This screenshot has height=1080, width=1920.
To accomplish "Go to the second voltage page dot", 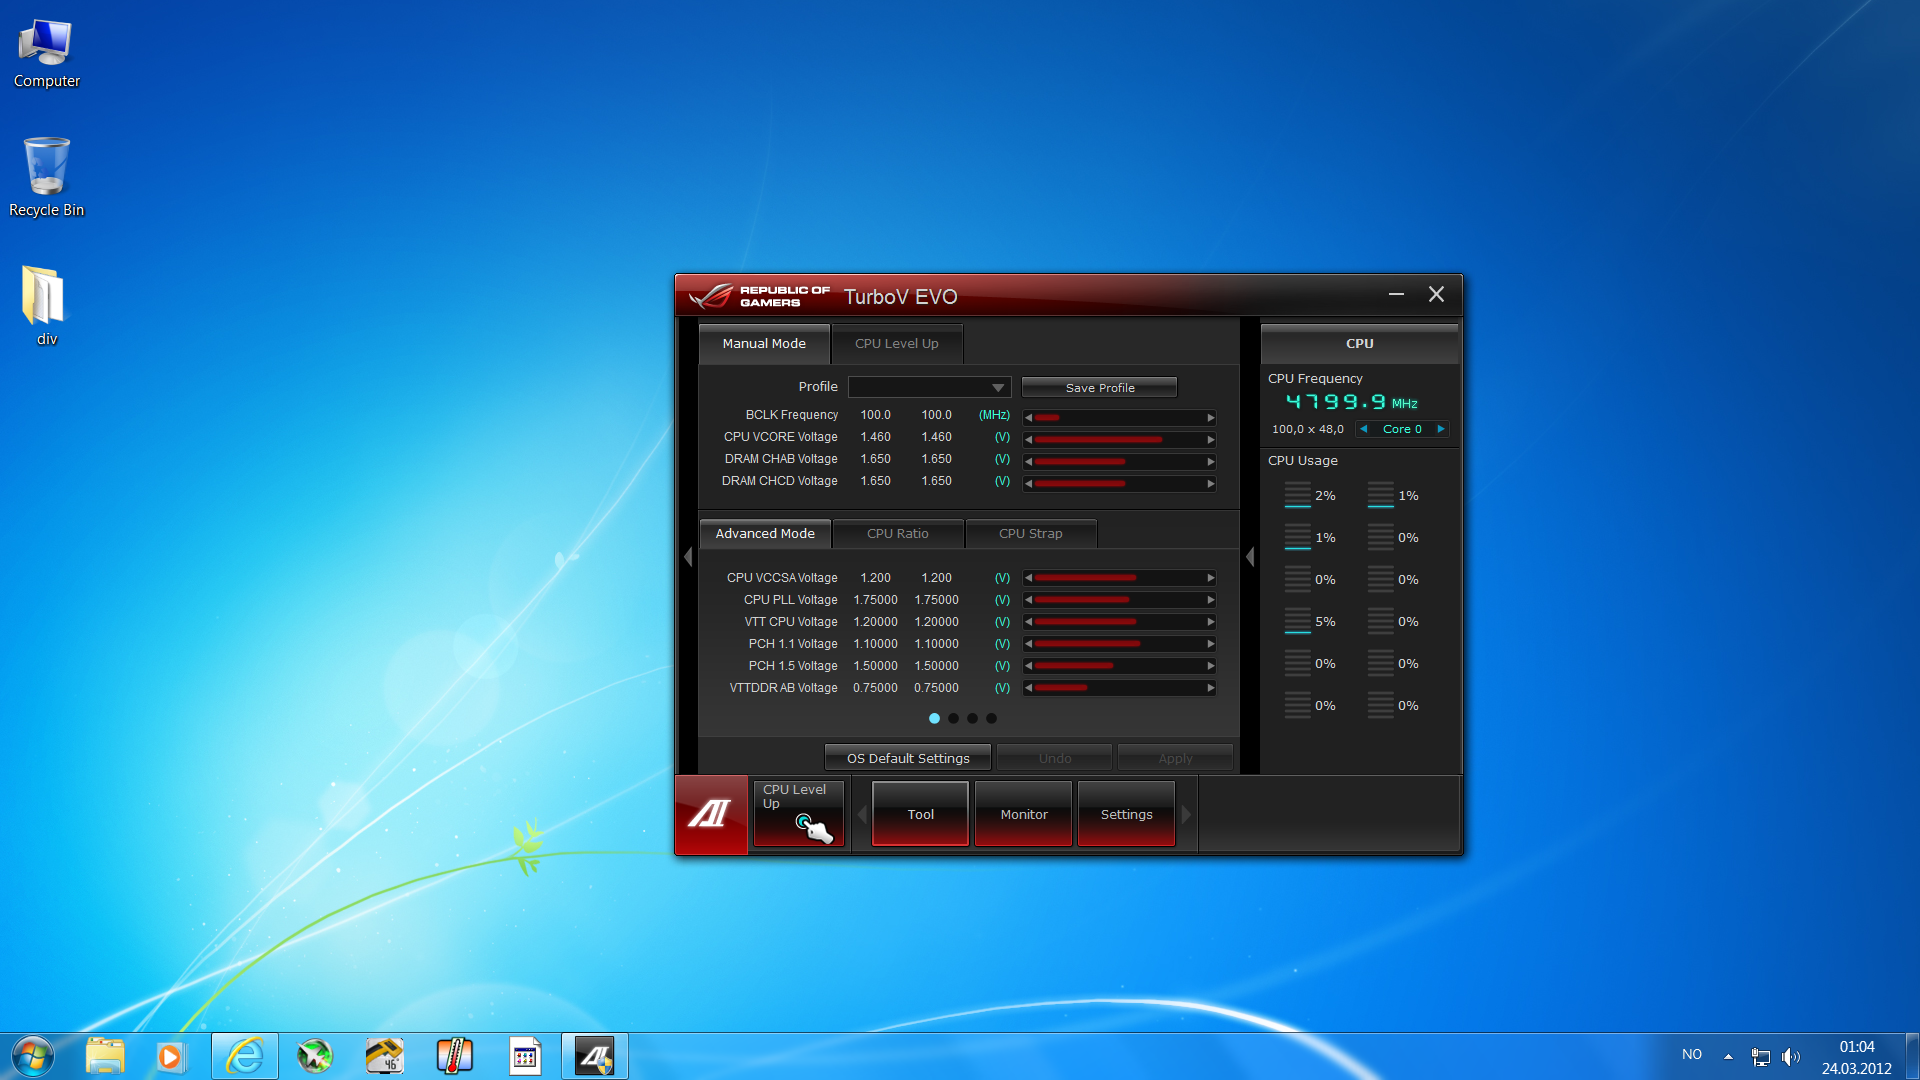I will pyautogui.click(x=953, y=718).
